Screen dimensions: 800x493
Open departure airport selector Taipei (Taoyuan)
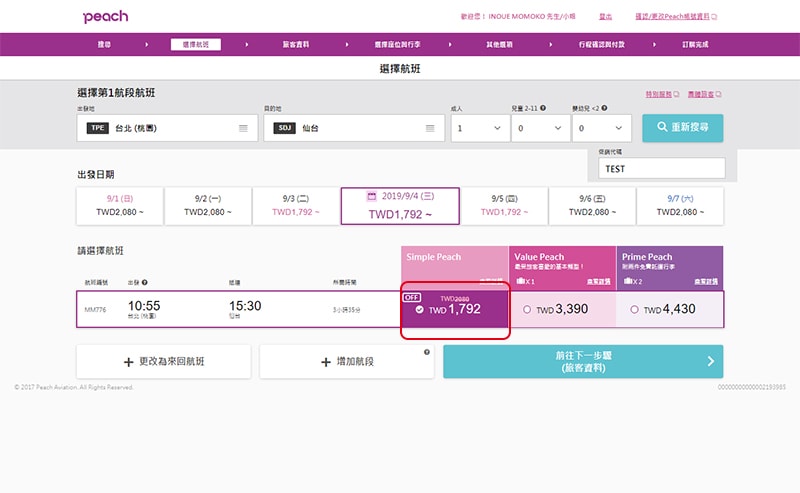pos(167,128)
